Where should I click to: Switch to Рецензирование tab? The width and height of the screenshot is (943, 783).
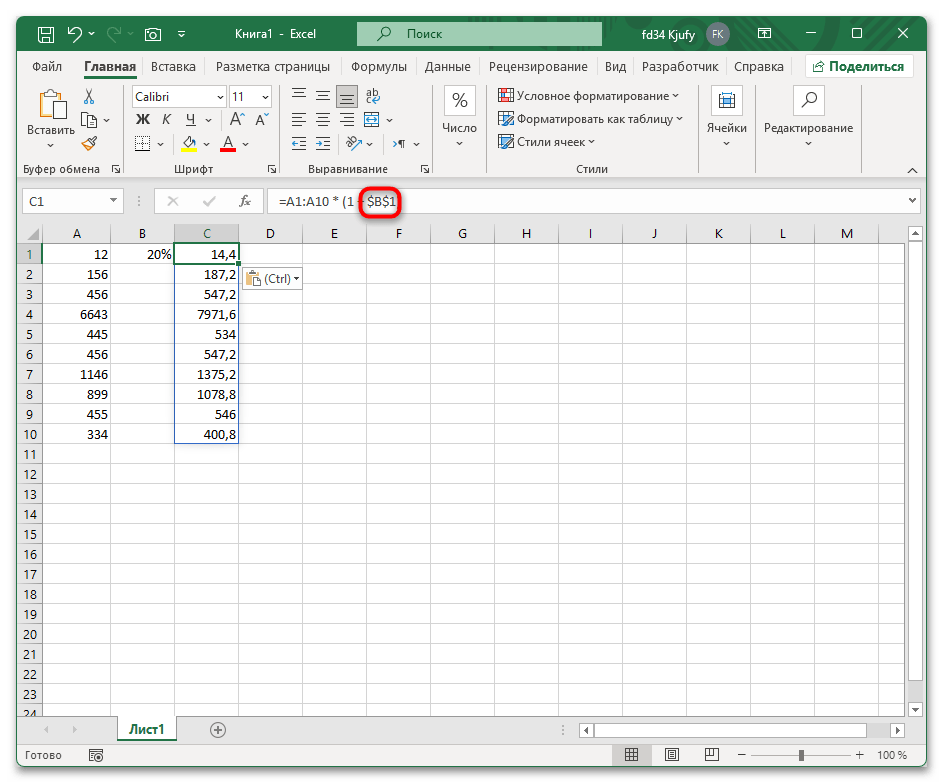(x=538, y=67)
